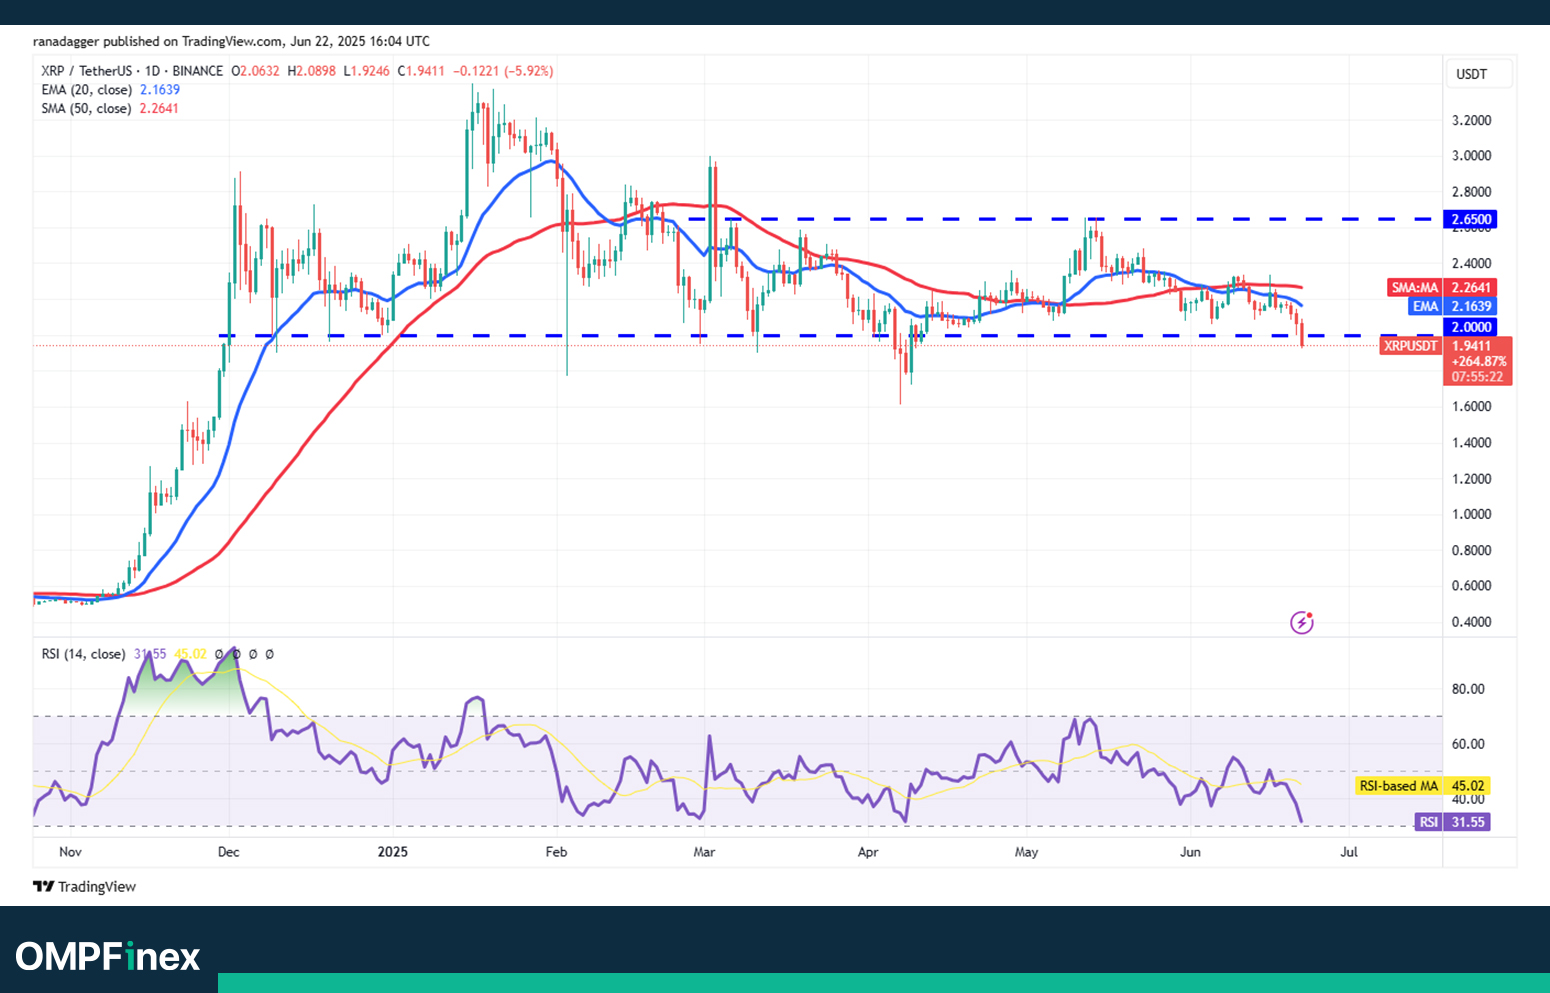Screen dimensions: 1550x993
Task: Click the TradingView logo at bottom left
Action: coord(85,887)
